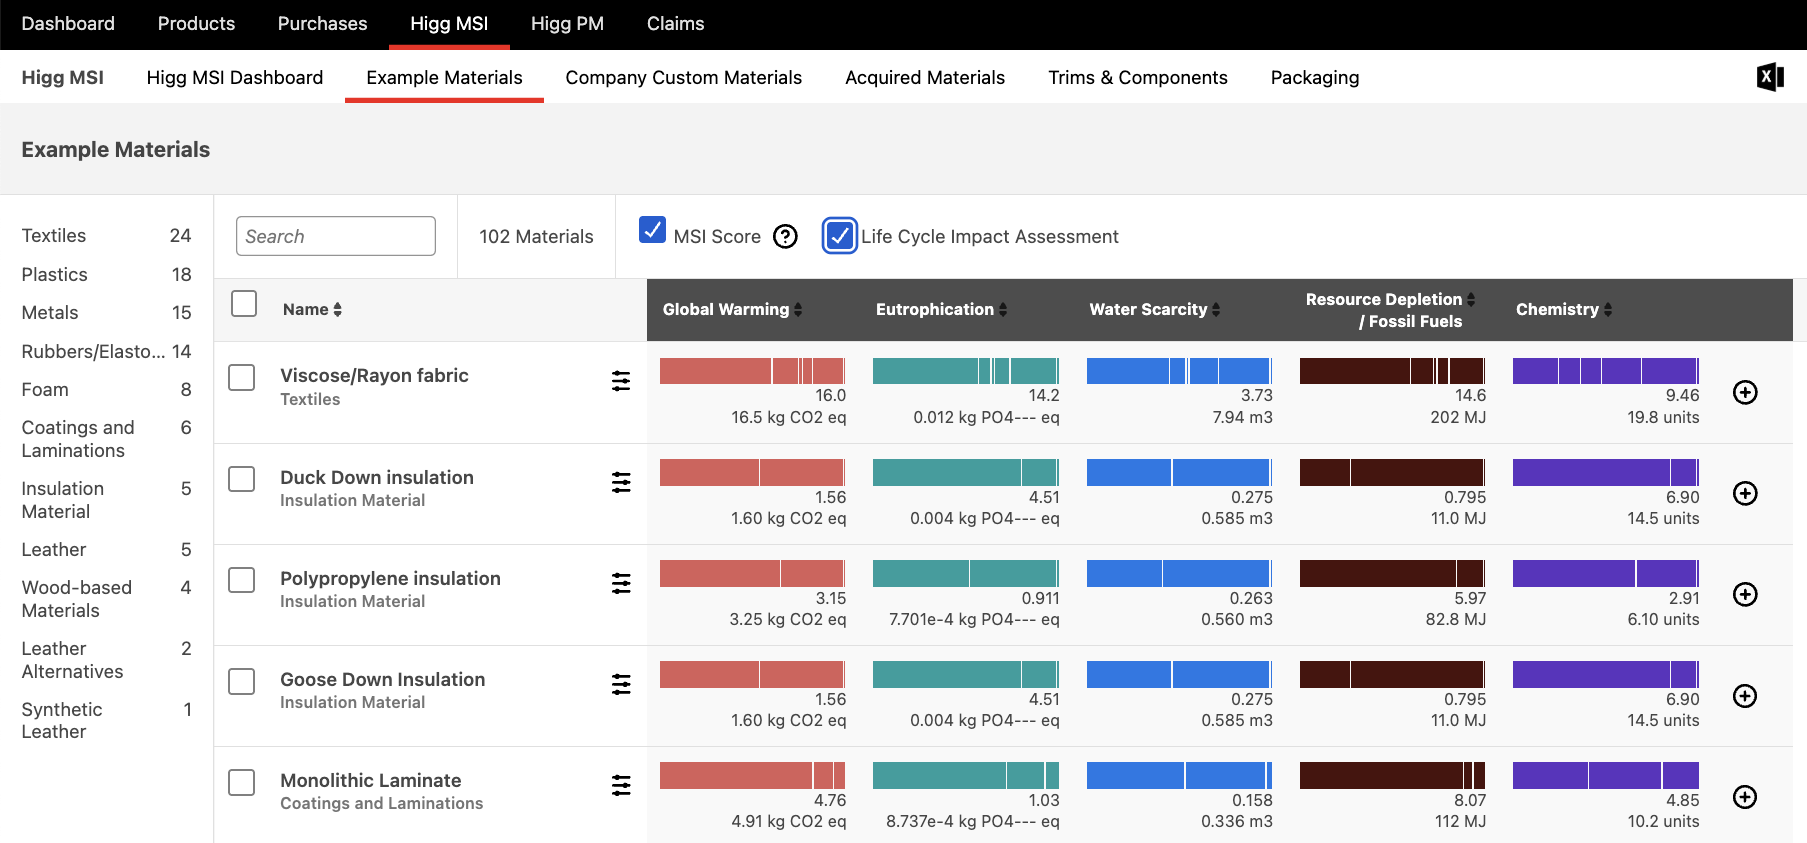Select the Goose Down Insulation checkbox
Image resolution: width=1807 pixels, height=843 pixels.
tap(241, 681)
